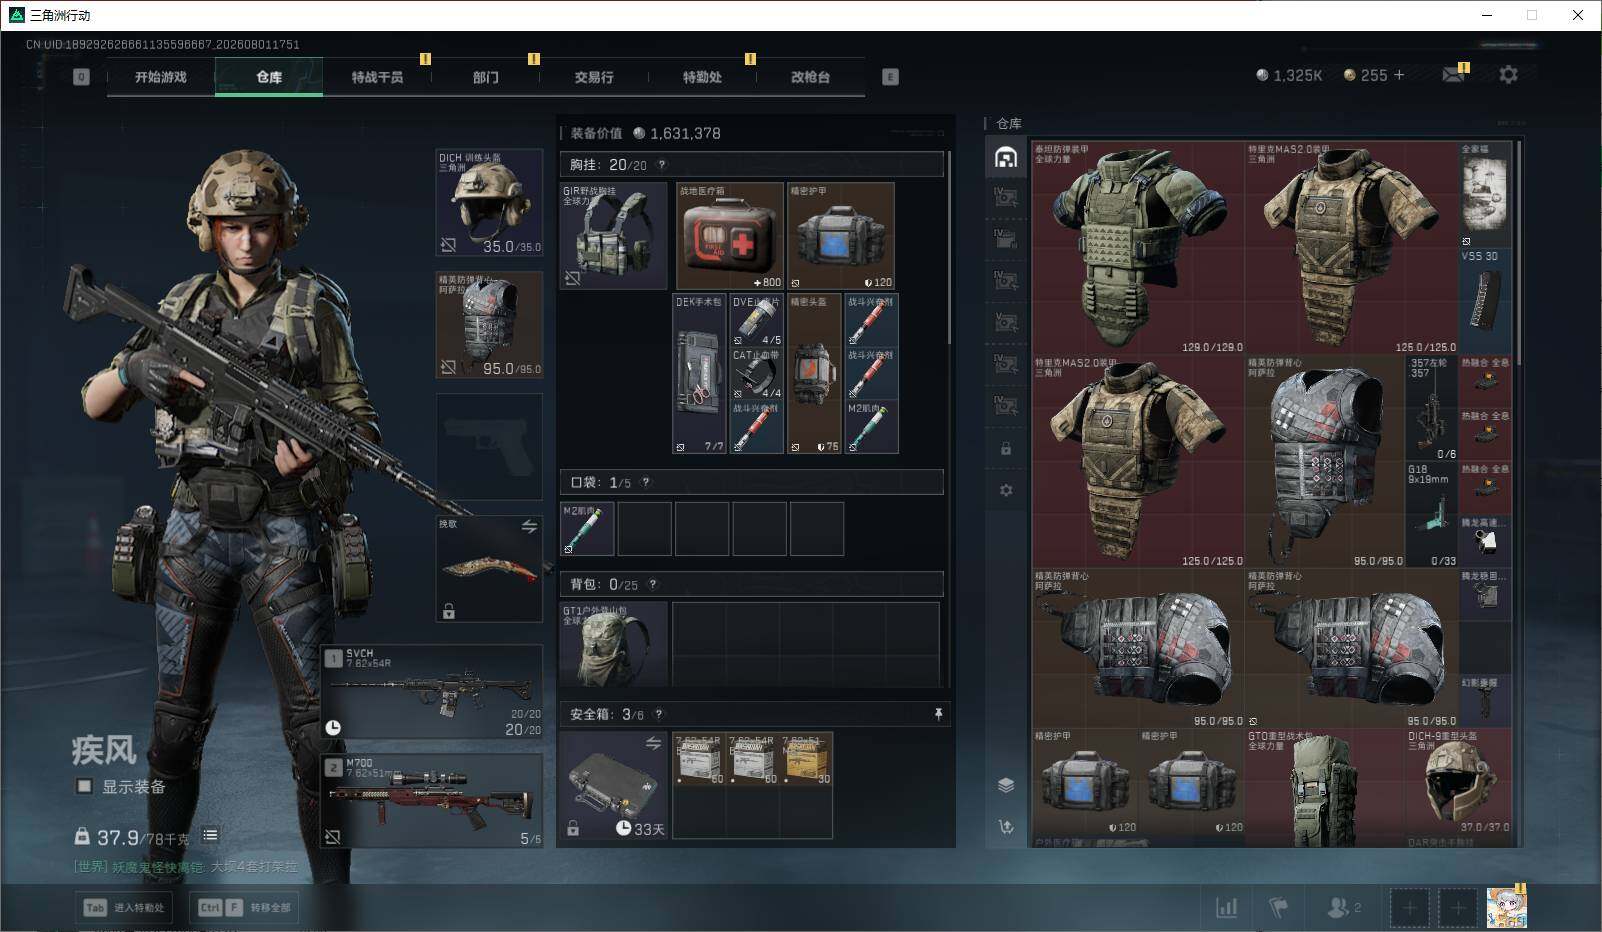Select the VSS 30 magazine in storage

(x=1485, y=301)
